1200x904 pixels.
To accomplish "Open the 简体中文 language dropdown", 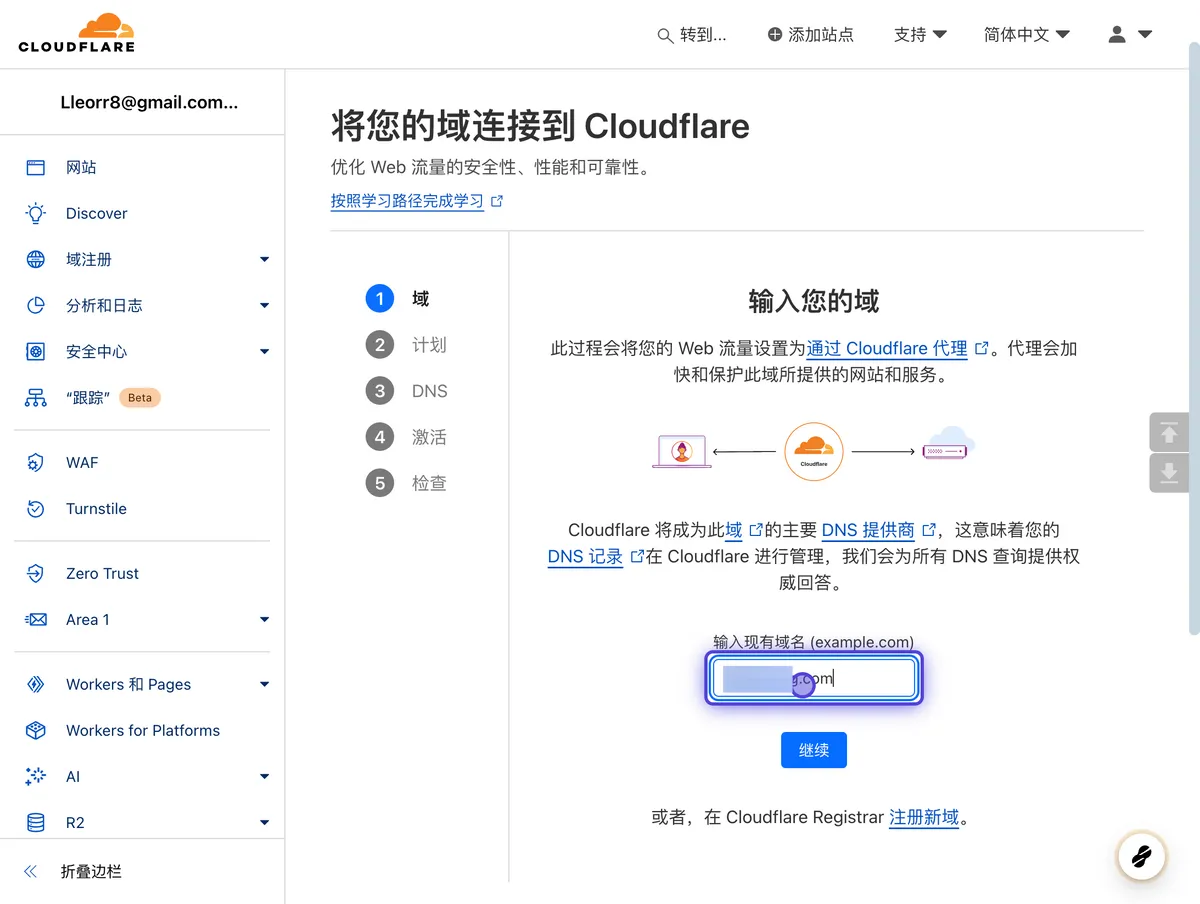I will (1027, 34).
